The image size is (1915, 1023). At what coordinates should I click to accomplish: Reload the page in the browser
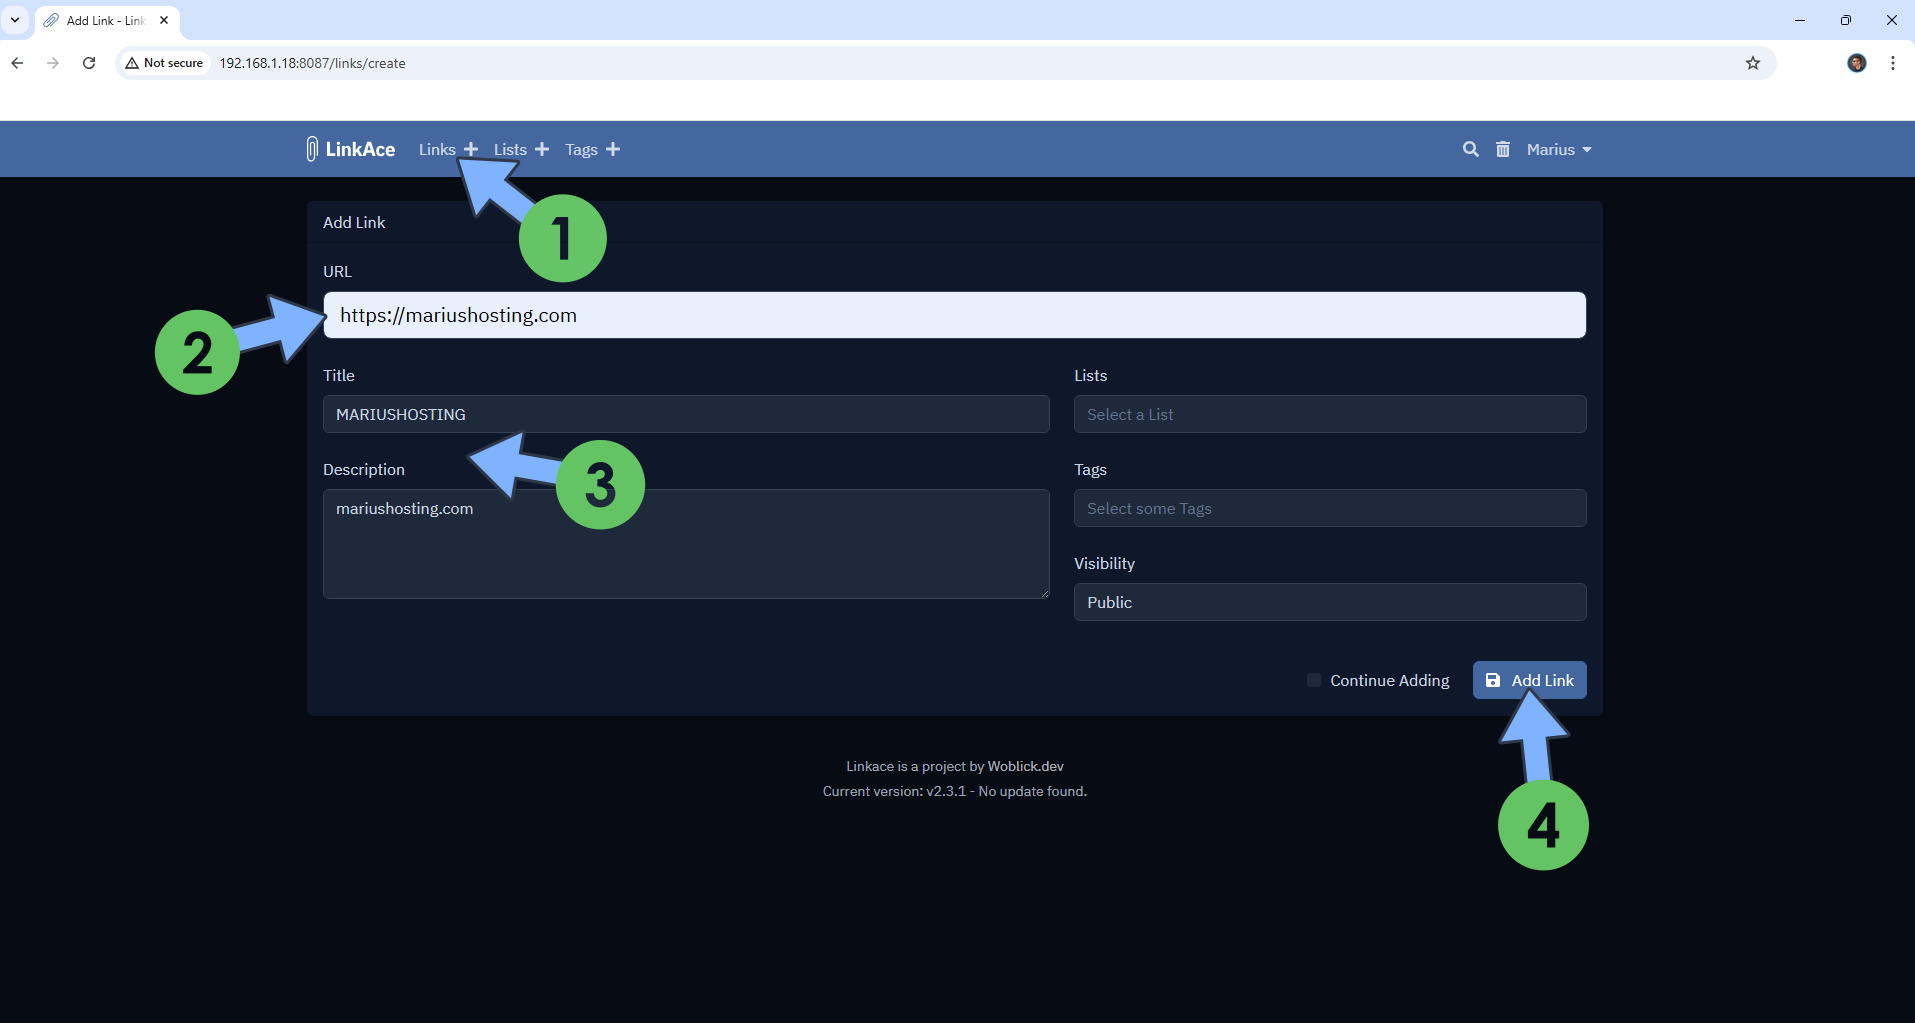coord(89,63)
